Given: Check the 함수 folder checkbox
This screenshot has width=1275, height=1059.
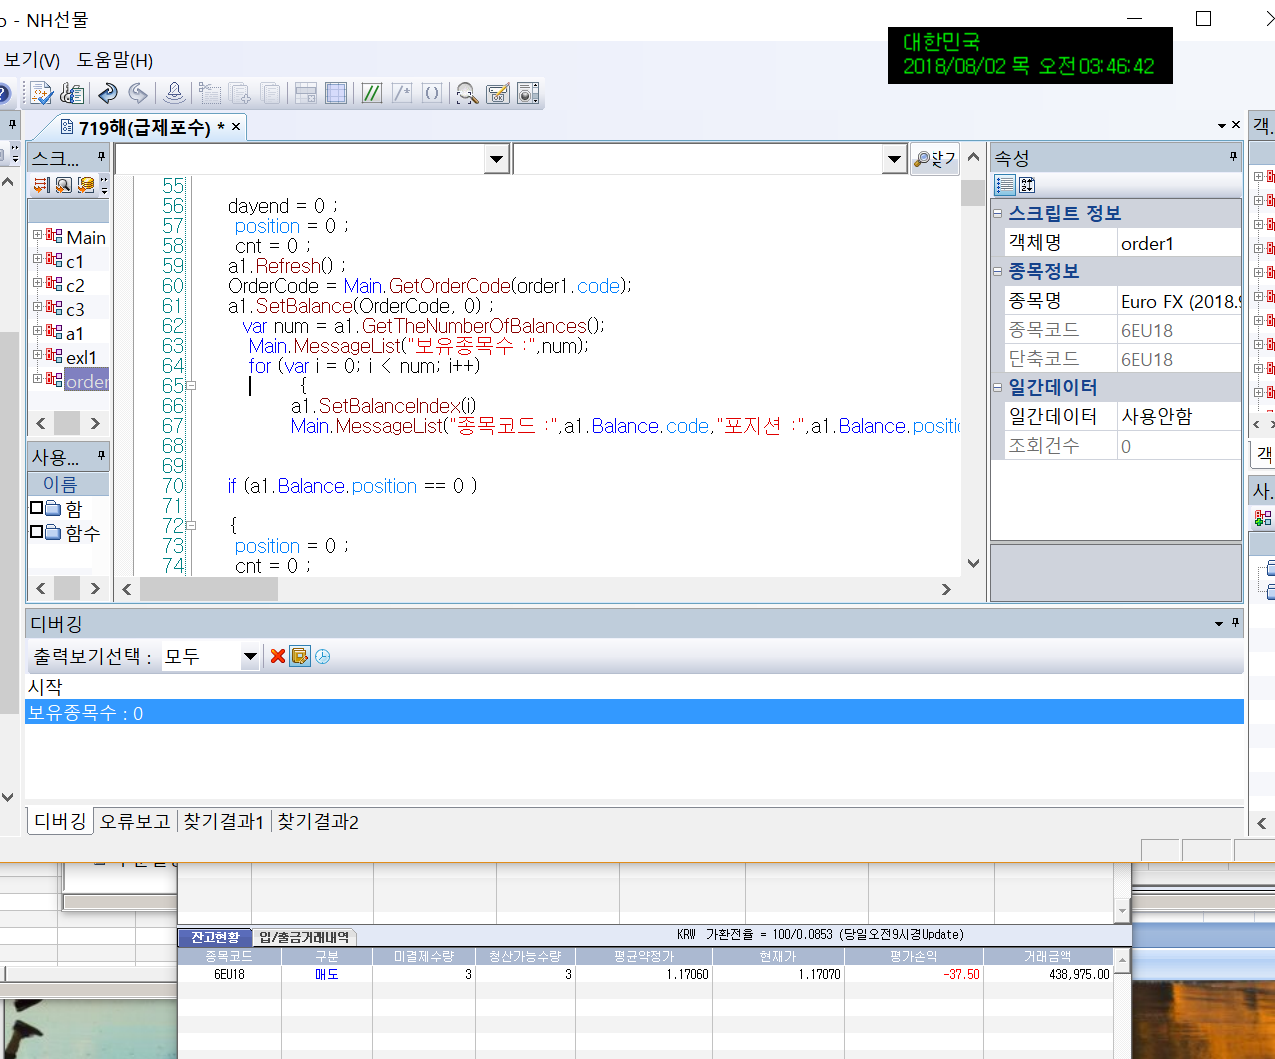Looking at the screenshot, I should [x=37, y=532].
